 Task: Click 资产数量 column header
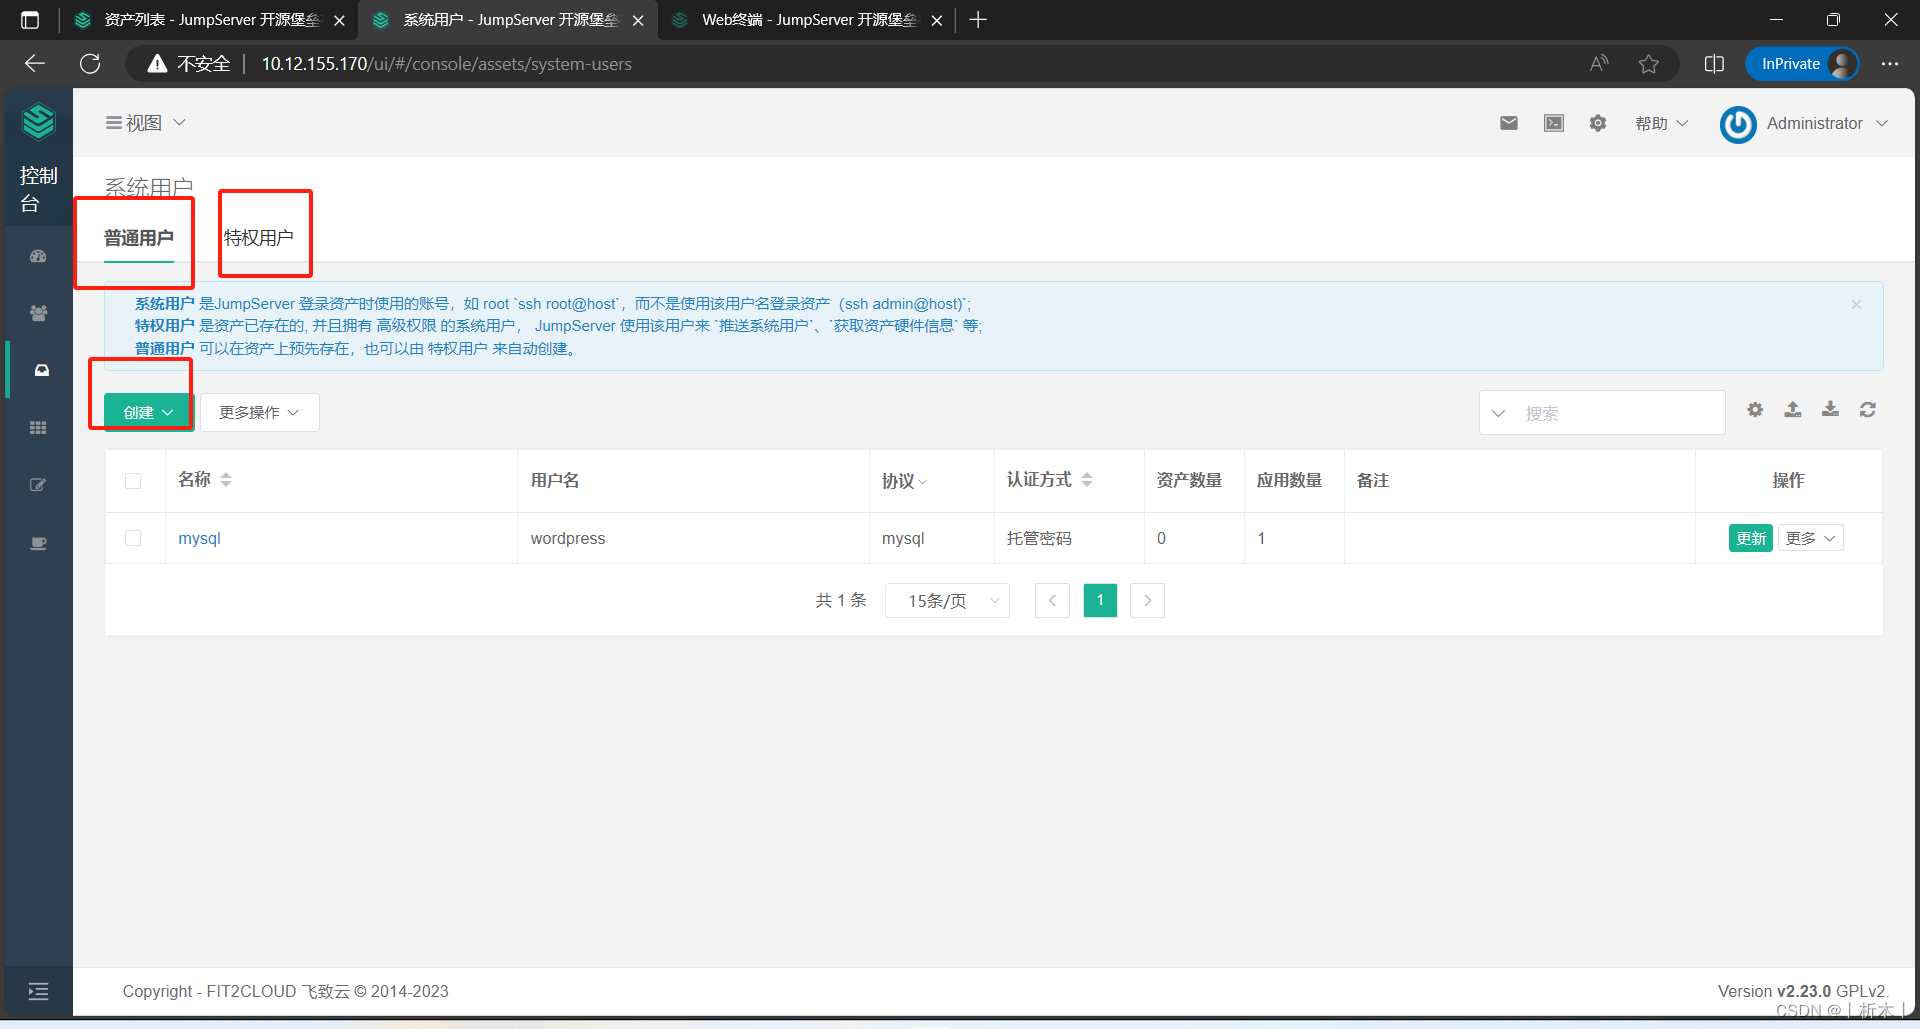(x=1189, y=480)
